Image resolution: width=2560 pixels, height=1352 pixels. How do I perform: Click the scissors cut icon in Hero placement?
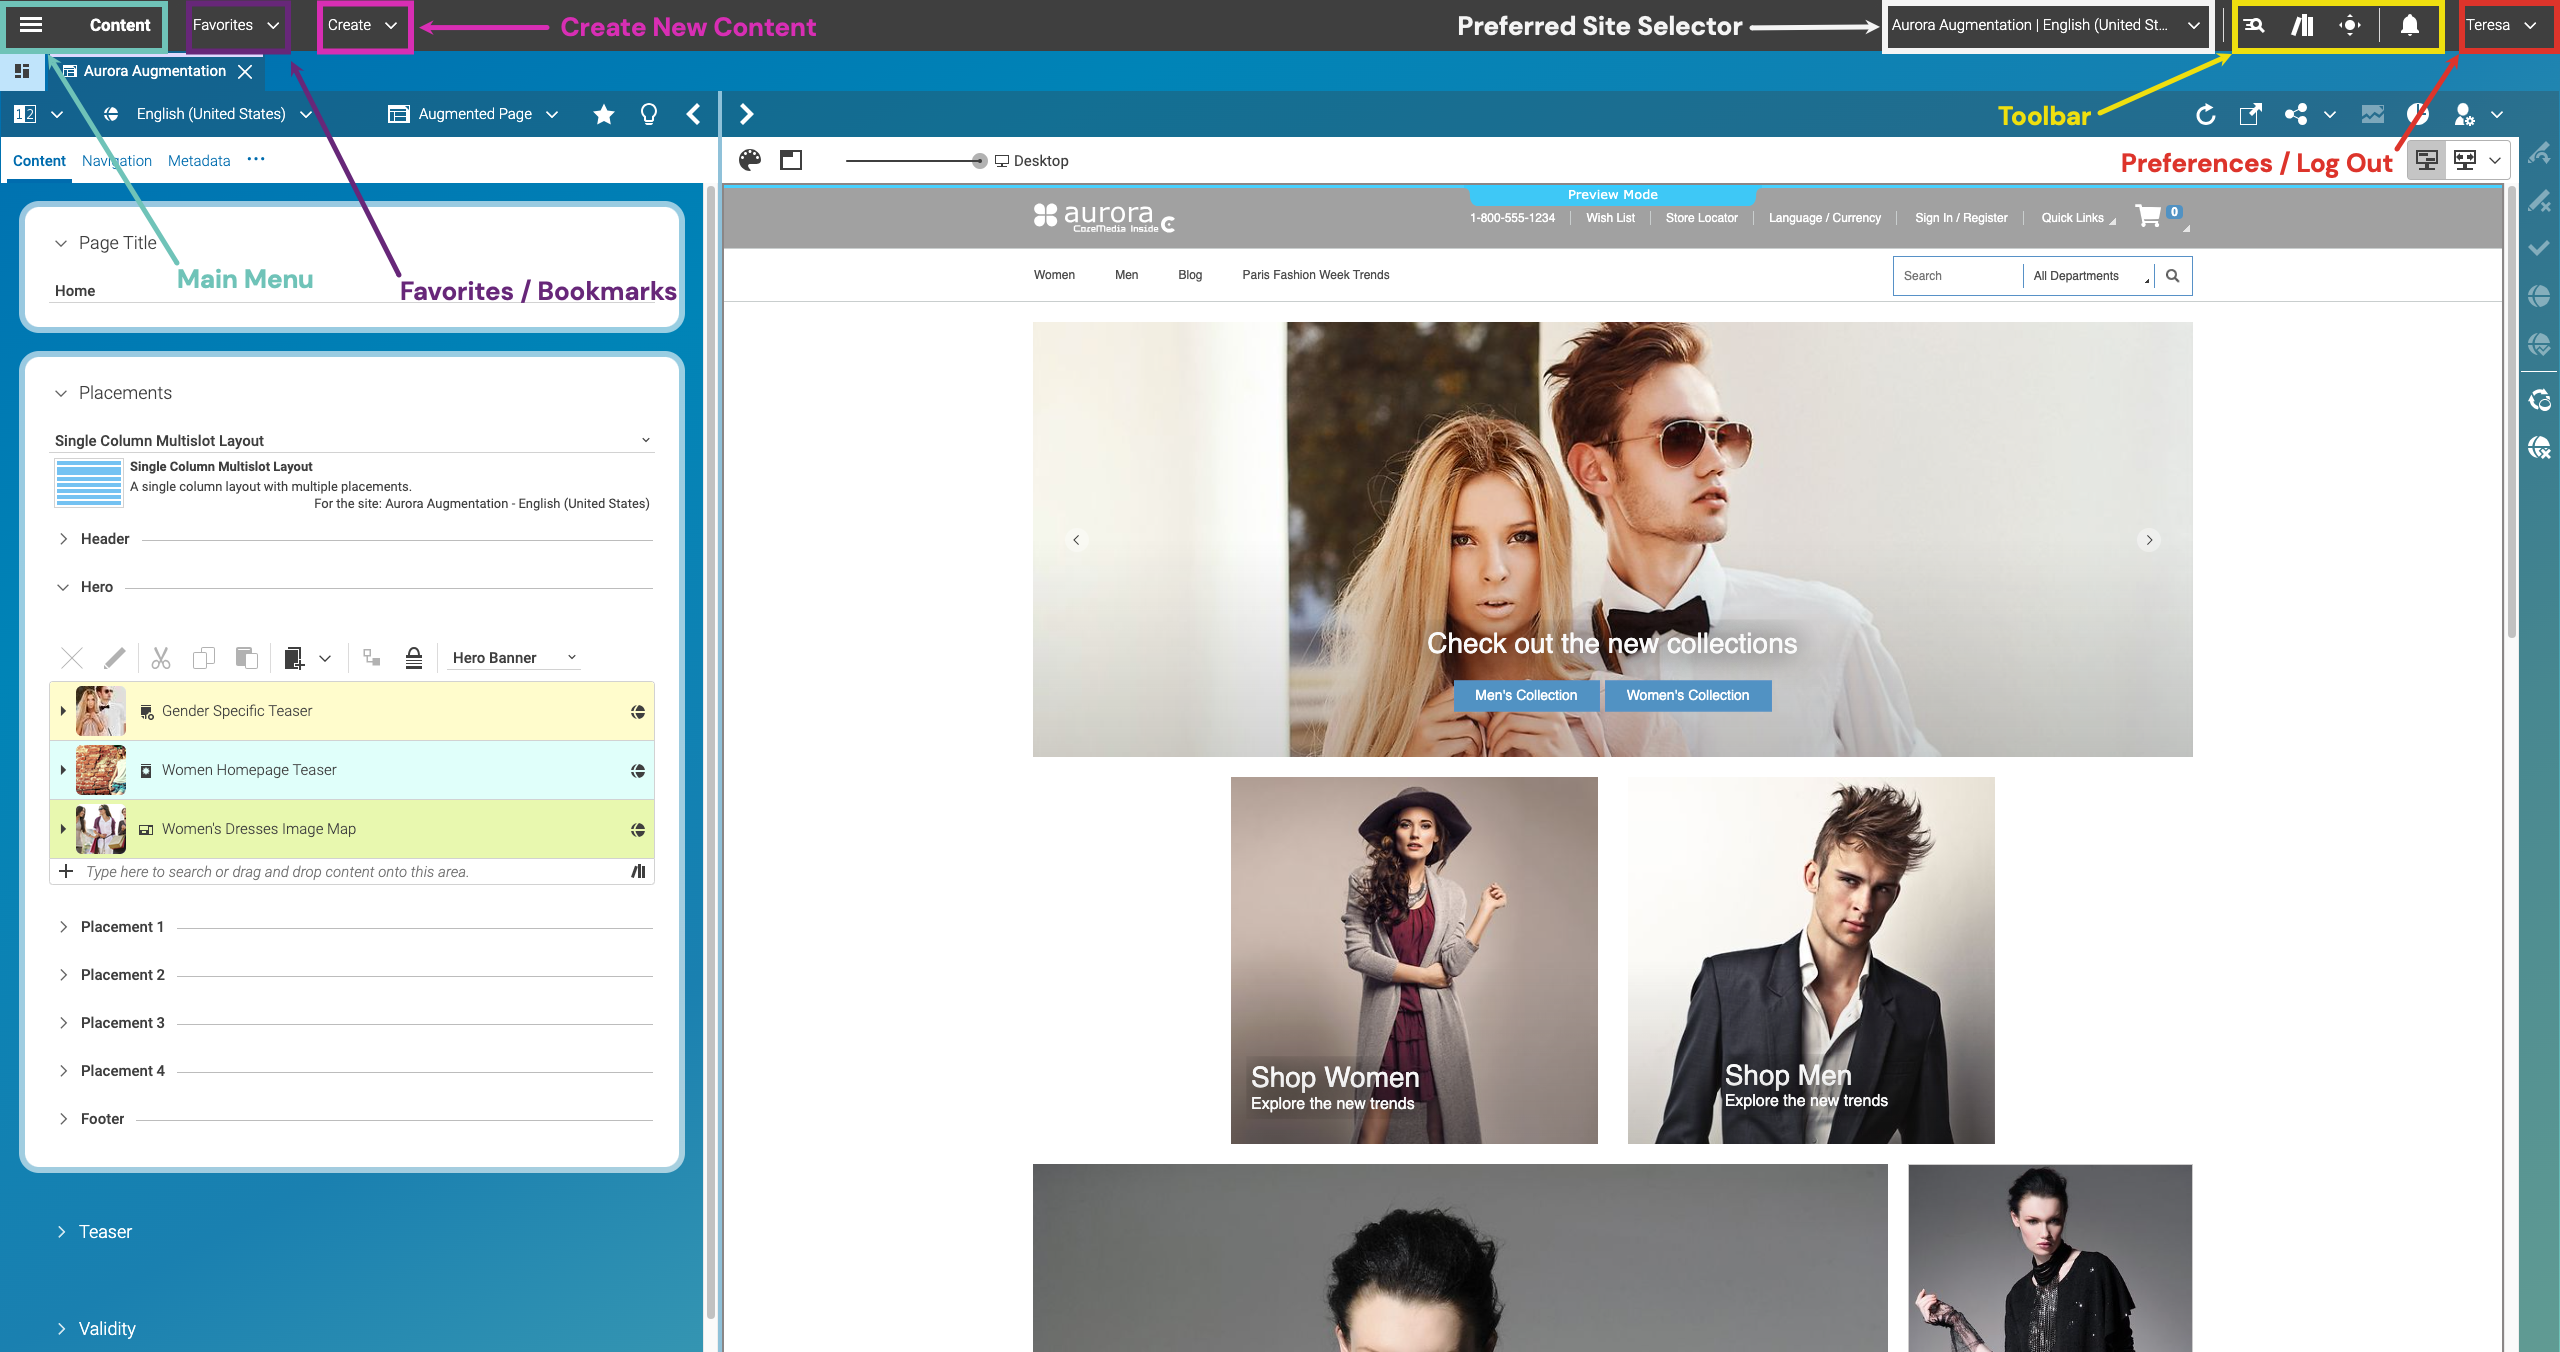pos(160,658)
